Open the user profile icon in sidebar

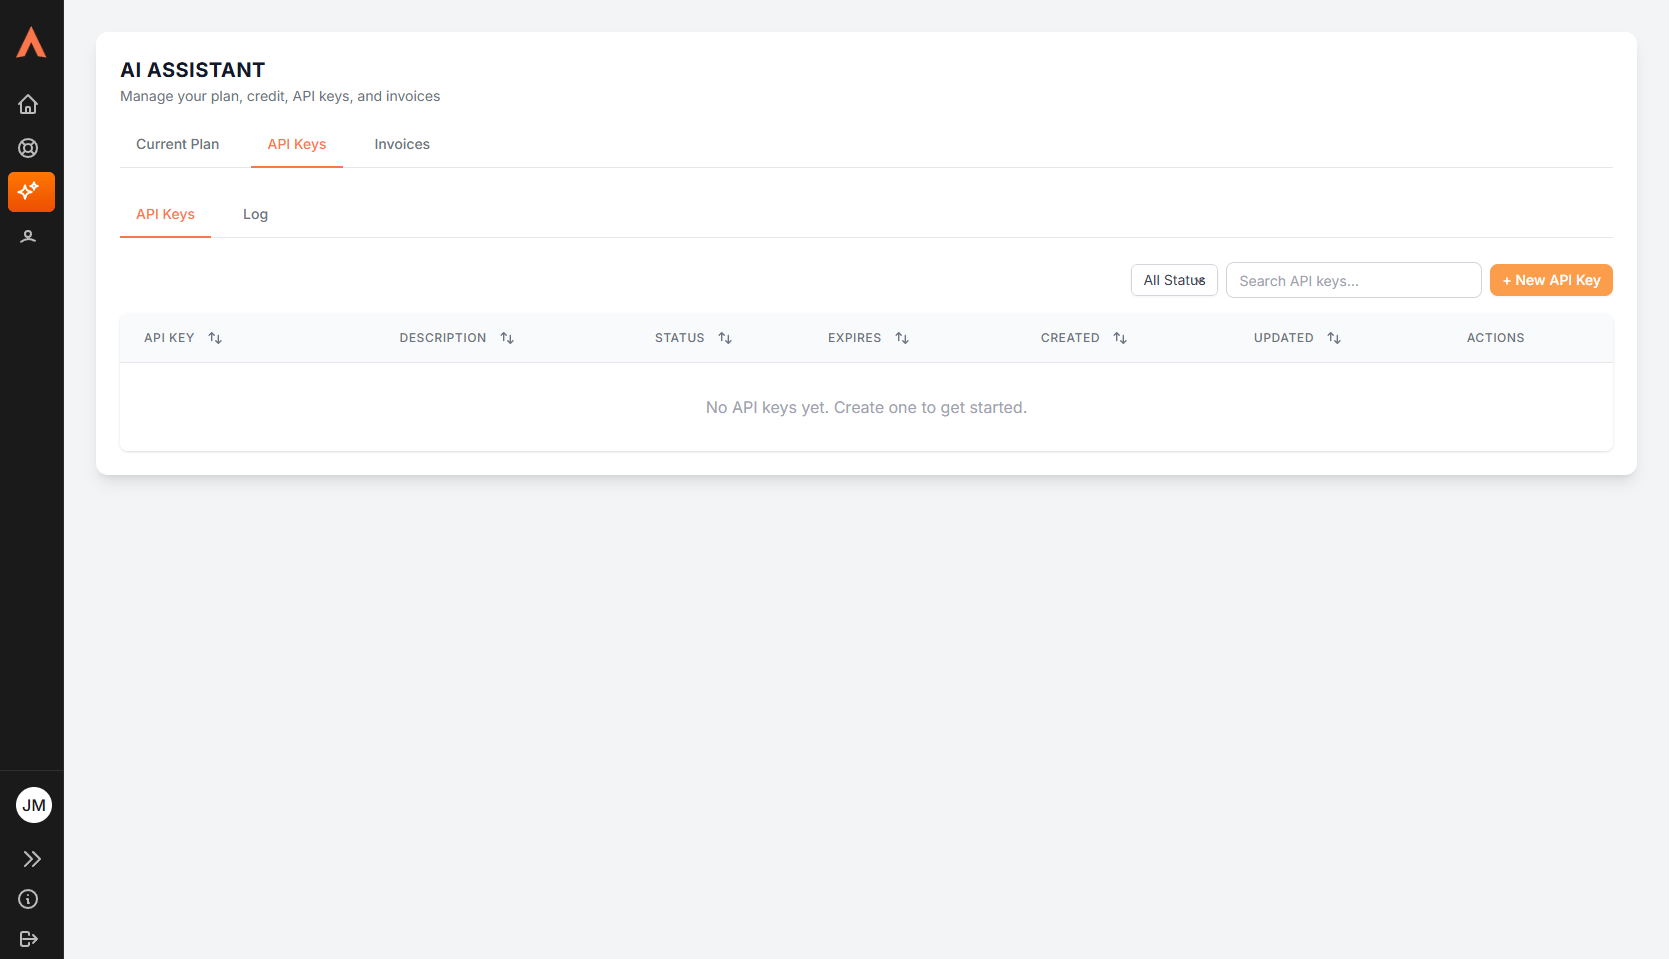(28, 236)
